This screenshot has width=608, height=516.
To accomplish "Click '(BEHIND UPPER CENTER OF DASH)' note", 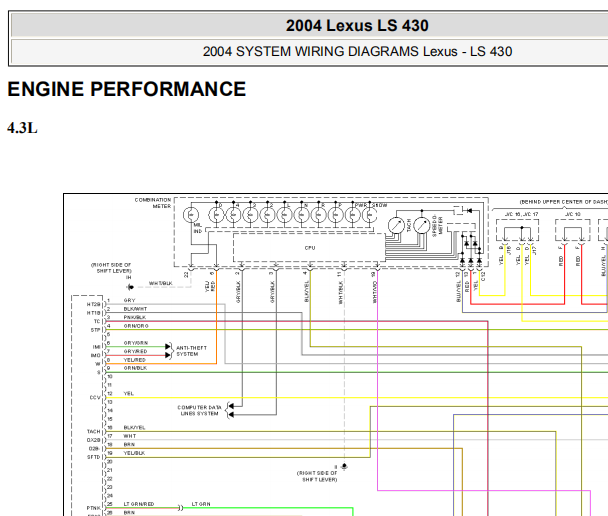I will point(563,202).
